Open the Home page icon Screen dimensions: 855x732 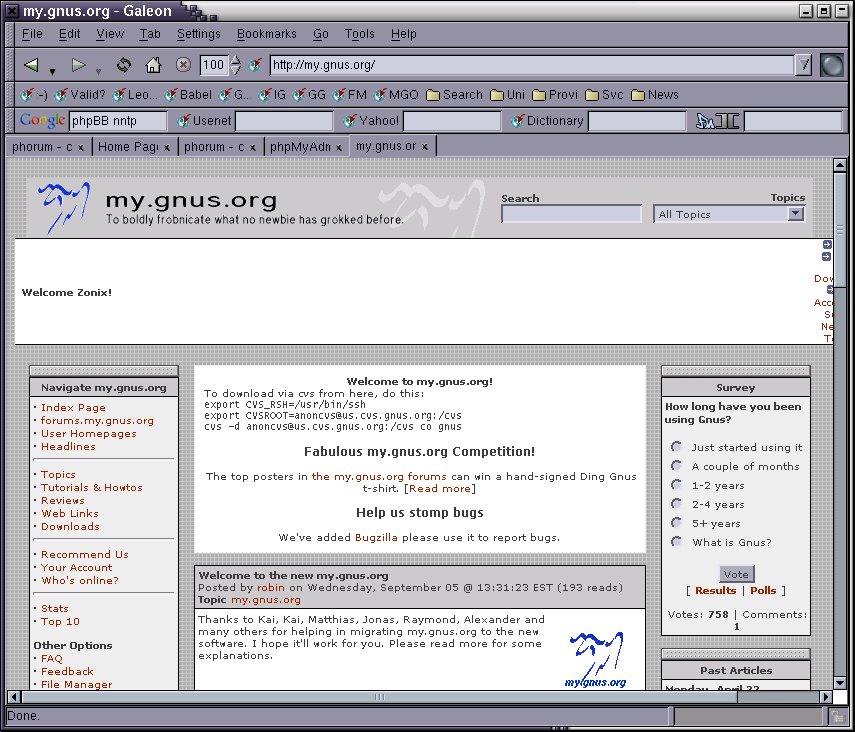click(153, 65)
